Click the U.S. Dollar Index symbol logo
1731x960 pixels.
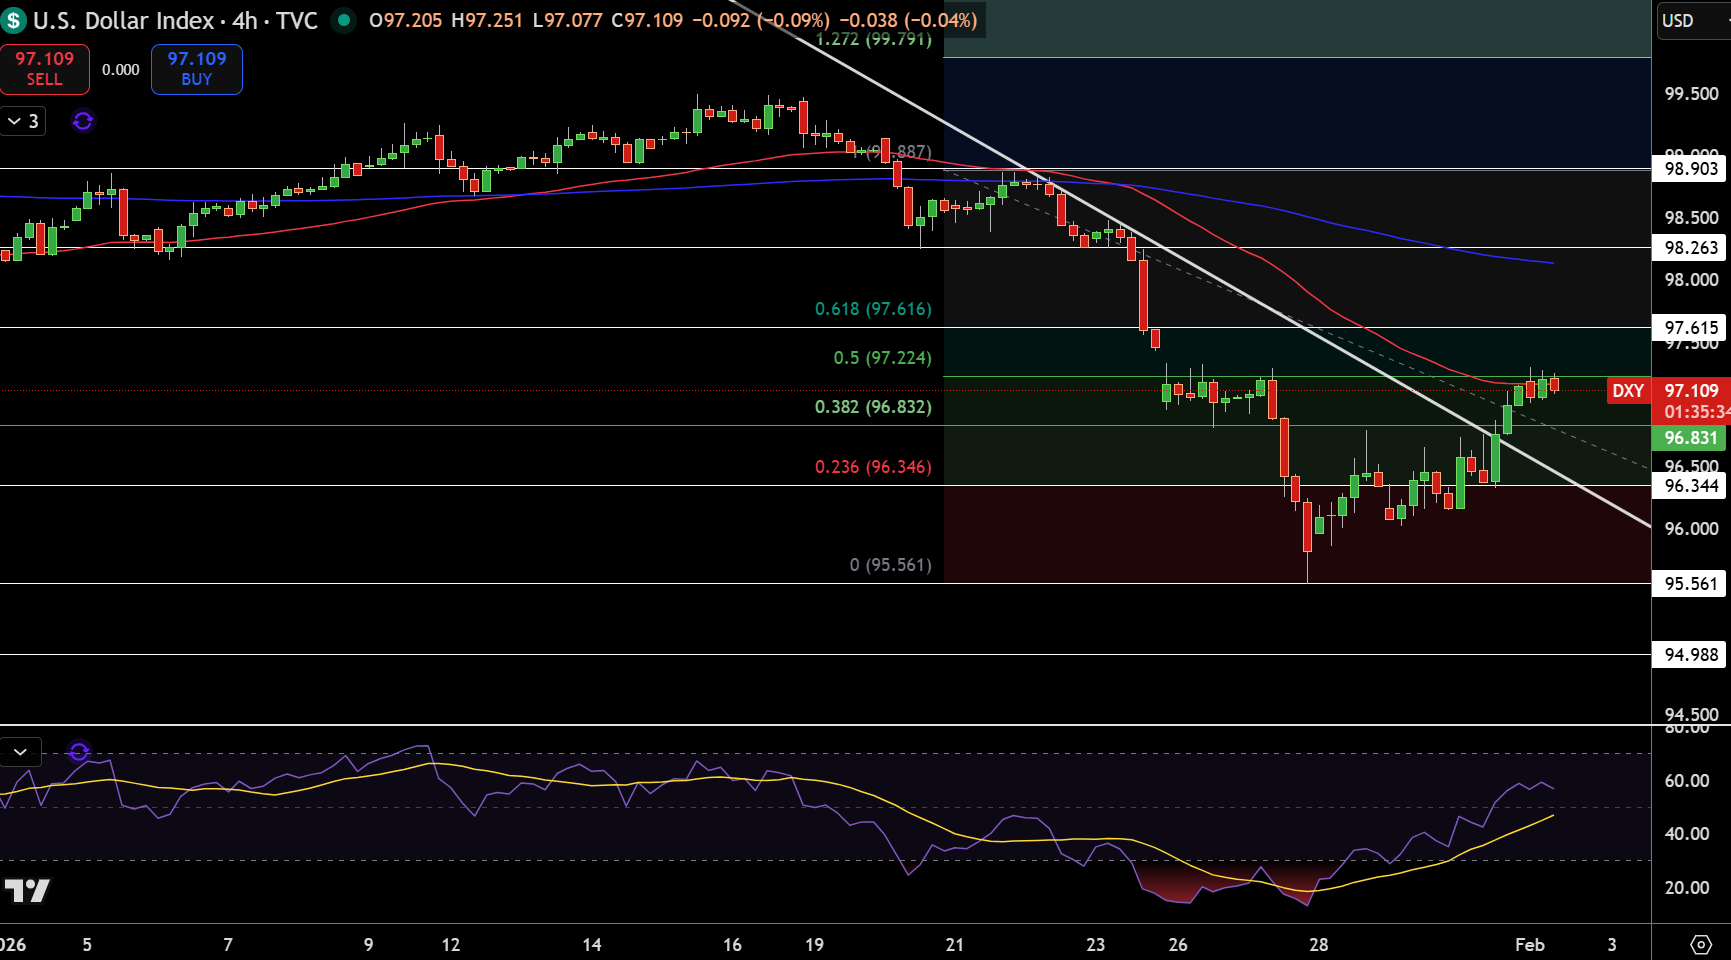point(13,20)
